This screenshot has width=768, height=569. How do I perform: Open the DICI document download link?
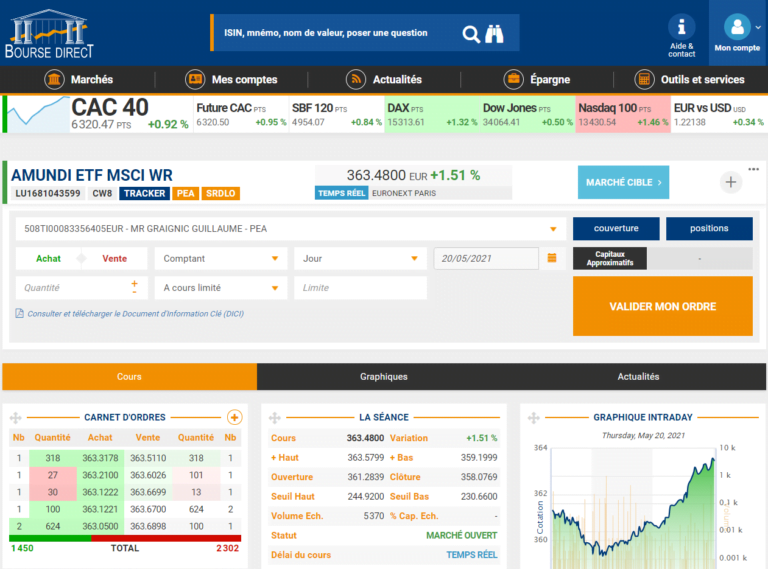pos(135,314)
